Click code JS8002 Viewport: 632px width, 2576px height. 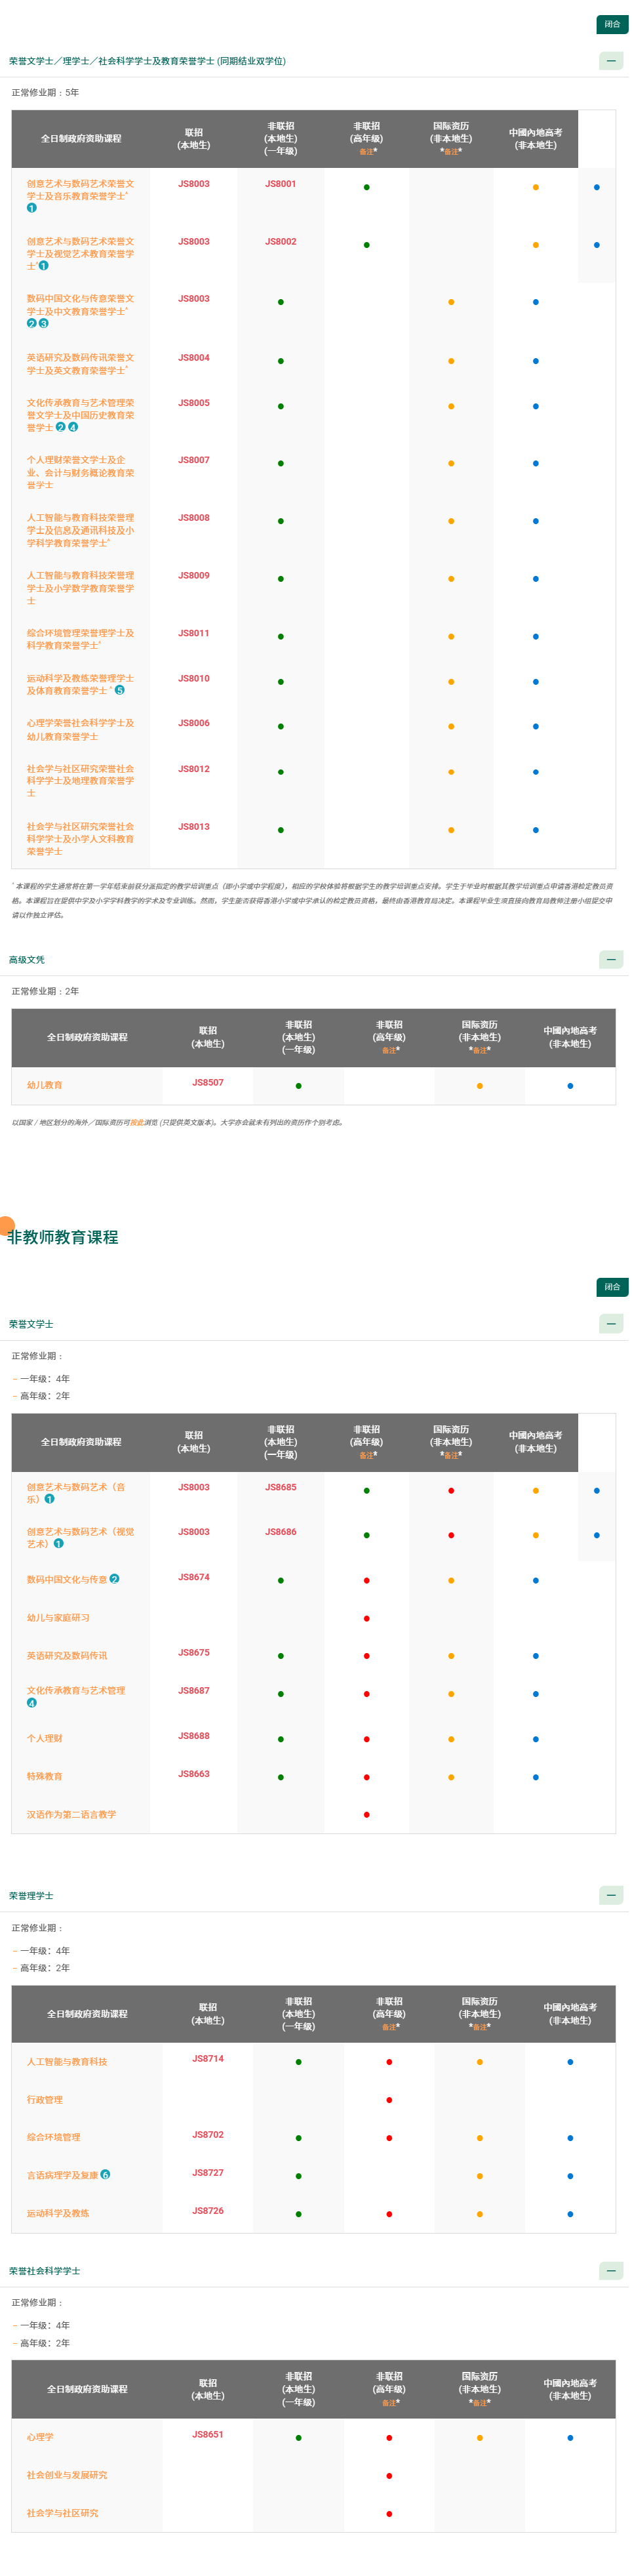[x=281, y=242]
